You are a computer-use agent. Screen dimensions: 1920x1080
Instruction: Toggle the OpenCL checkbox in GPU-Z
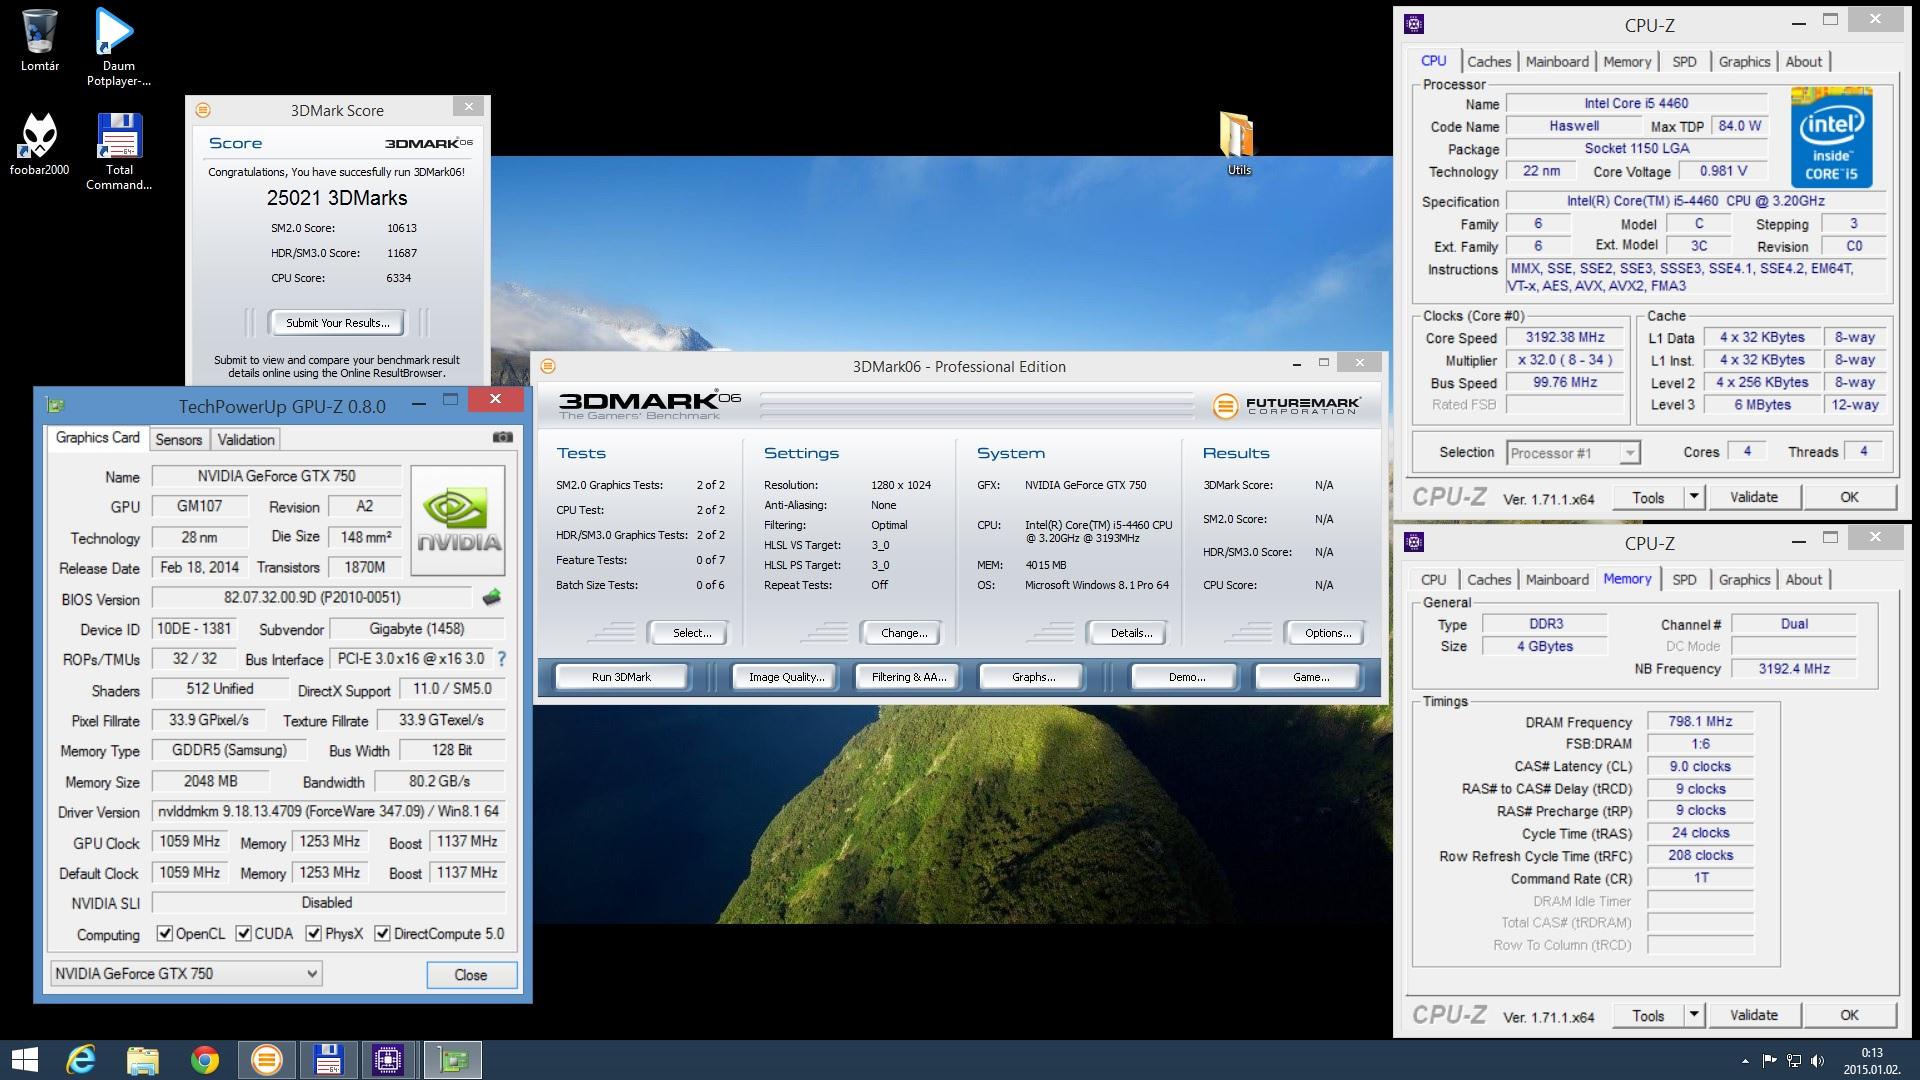[165, 934]
